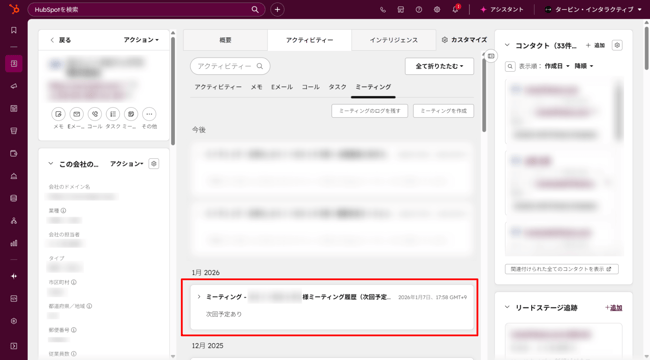Switch to the アクティビティー main tab
This screenshot has width=650, height=360.
[309, 40]
